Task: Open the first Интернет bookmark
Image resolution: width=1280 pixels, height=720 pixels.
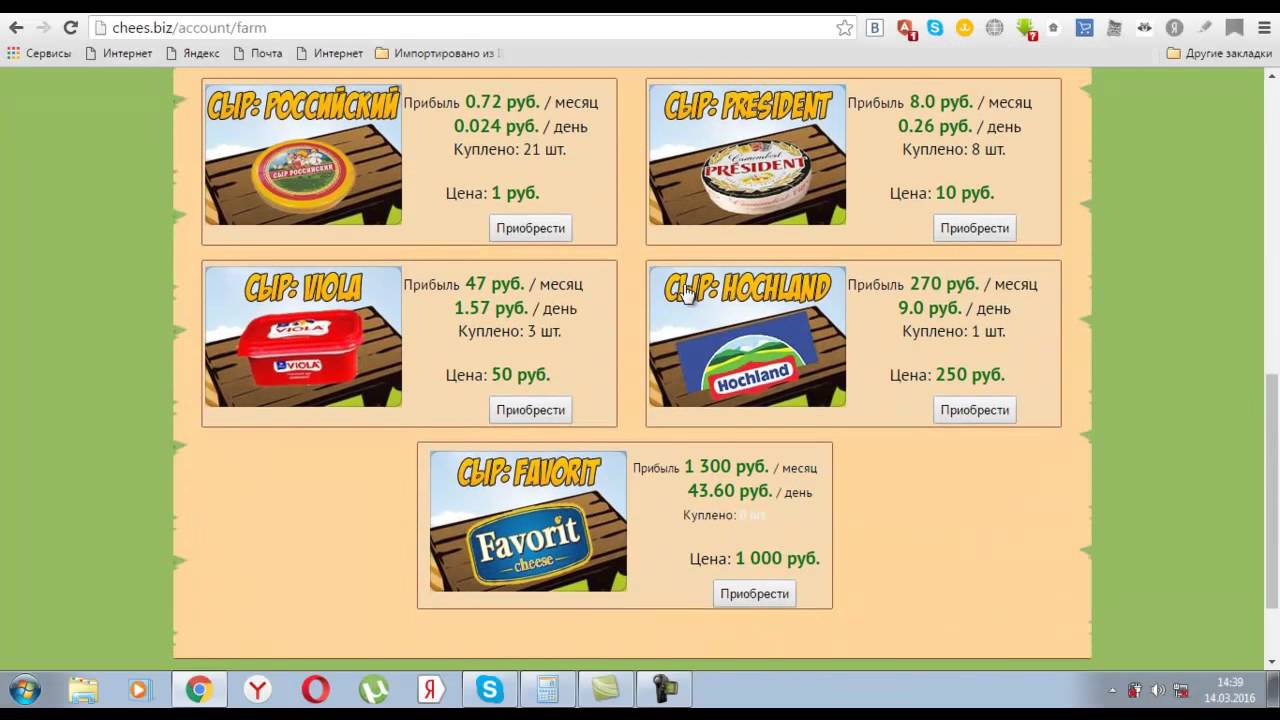Action: pos(119,53)
